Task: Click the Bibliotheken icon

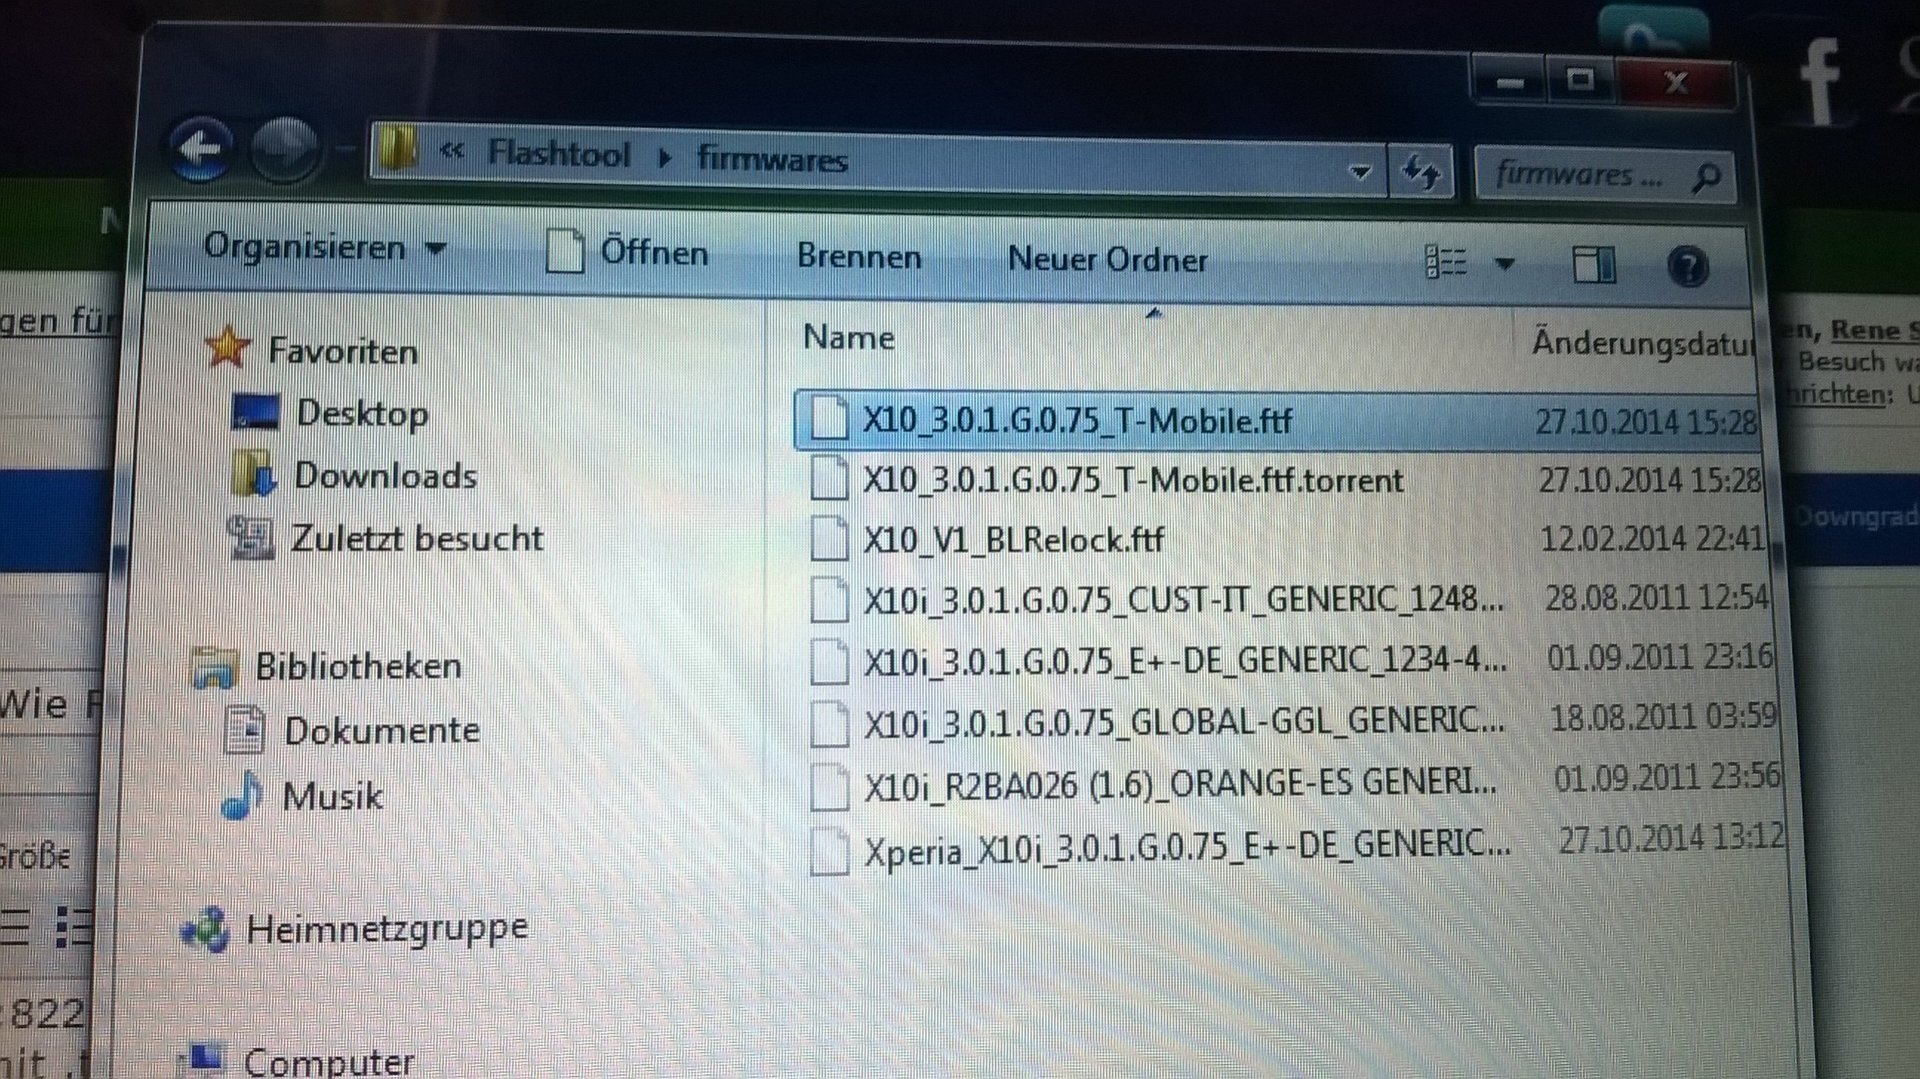Action: [216, 667]
